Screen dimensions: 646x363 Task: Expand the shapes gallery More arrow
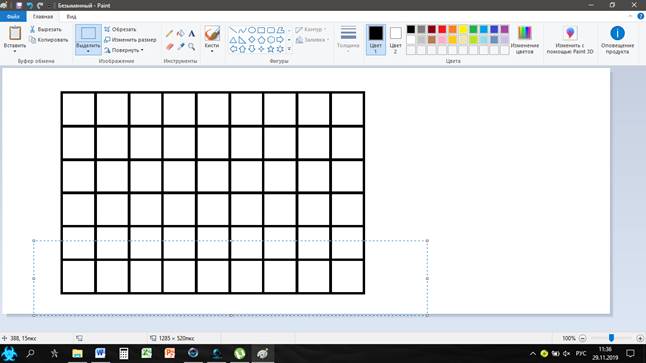(x=289, y=49)
